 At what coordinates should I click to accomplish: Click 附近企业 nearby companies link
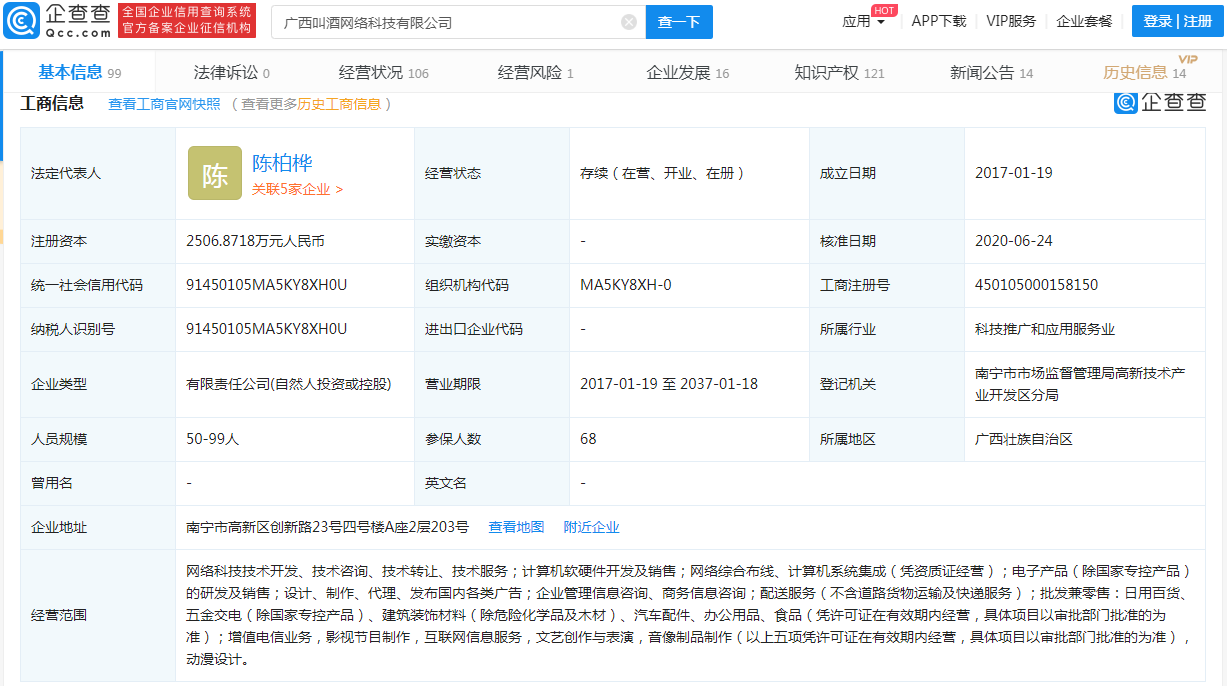592,527
